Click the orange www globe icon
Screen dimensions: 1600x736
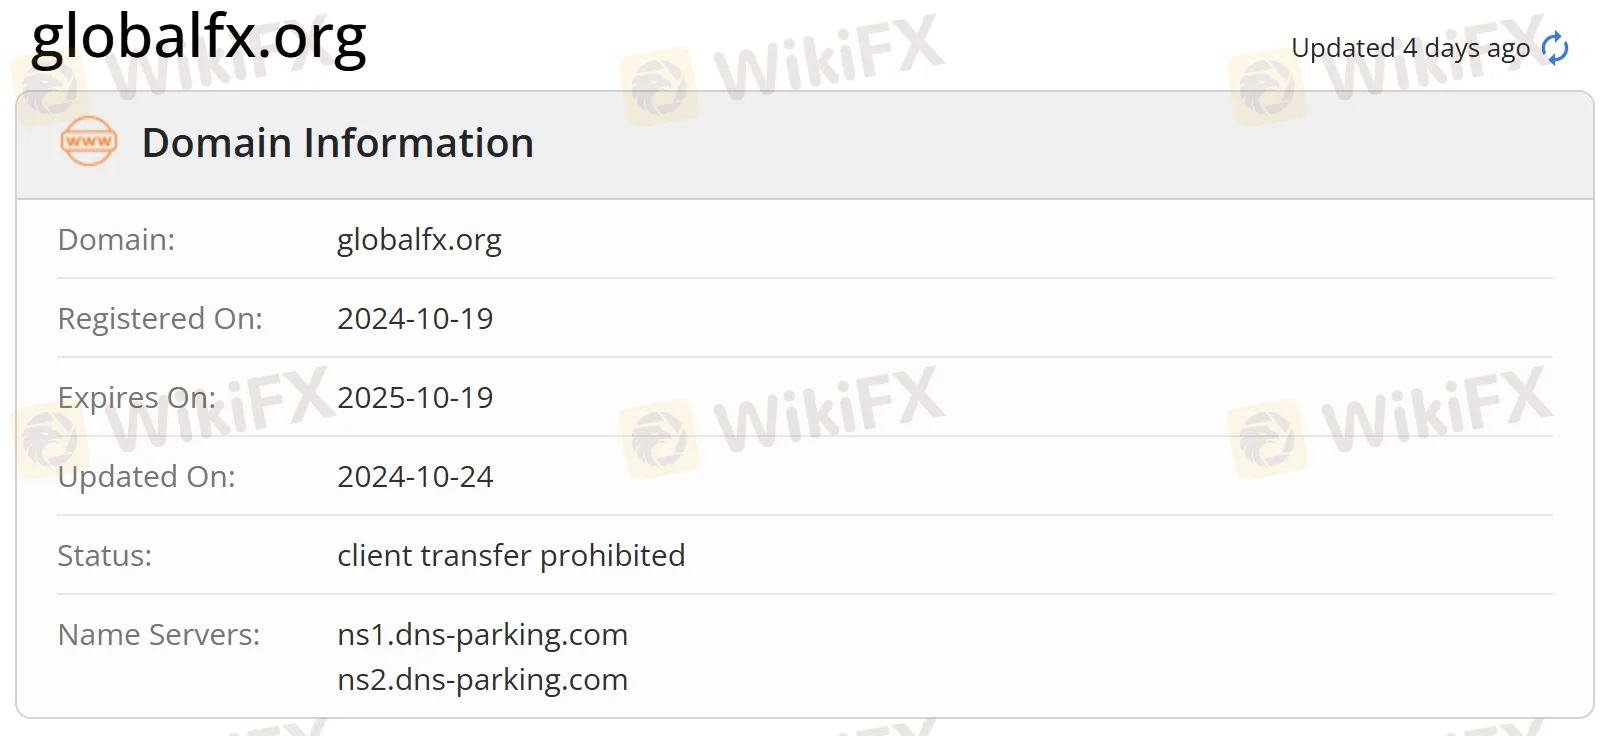(89, 141)
